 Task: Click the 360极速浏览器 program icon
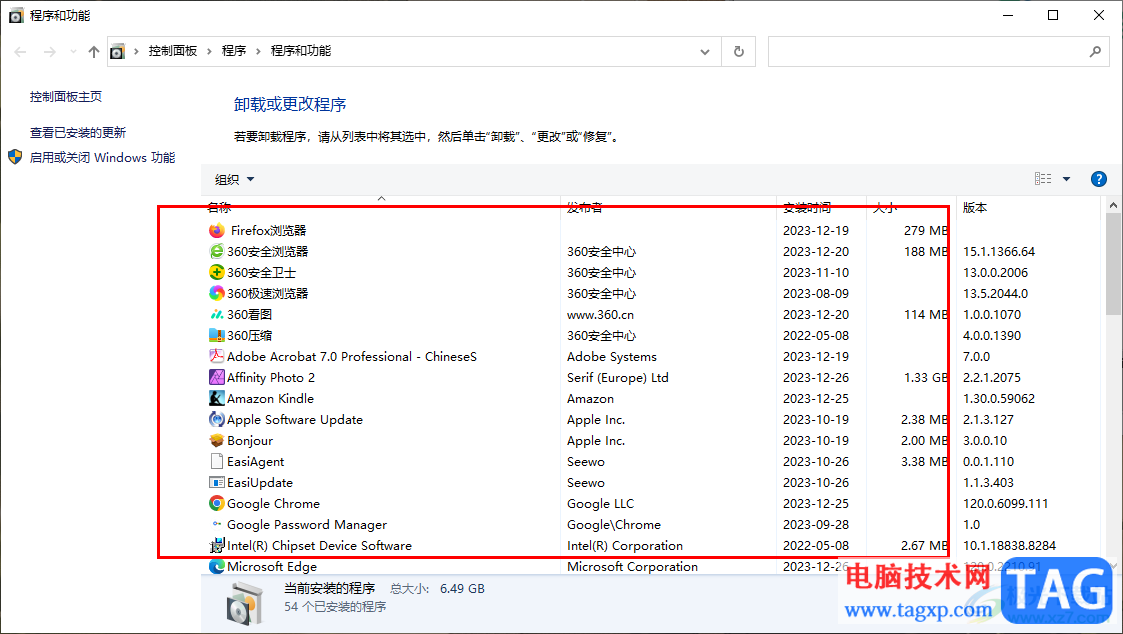tap(216, 293)
